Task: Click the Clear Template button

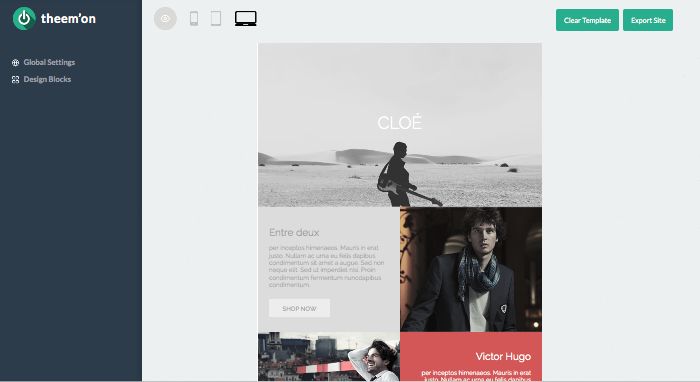Action: [587, 20]
